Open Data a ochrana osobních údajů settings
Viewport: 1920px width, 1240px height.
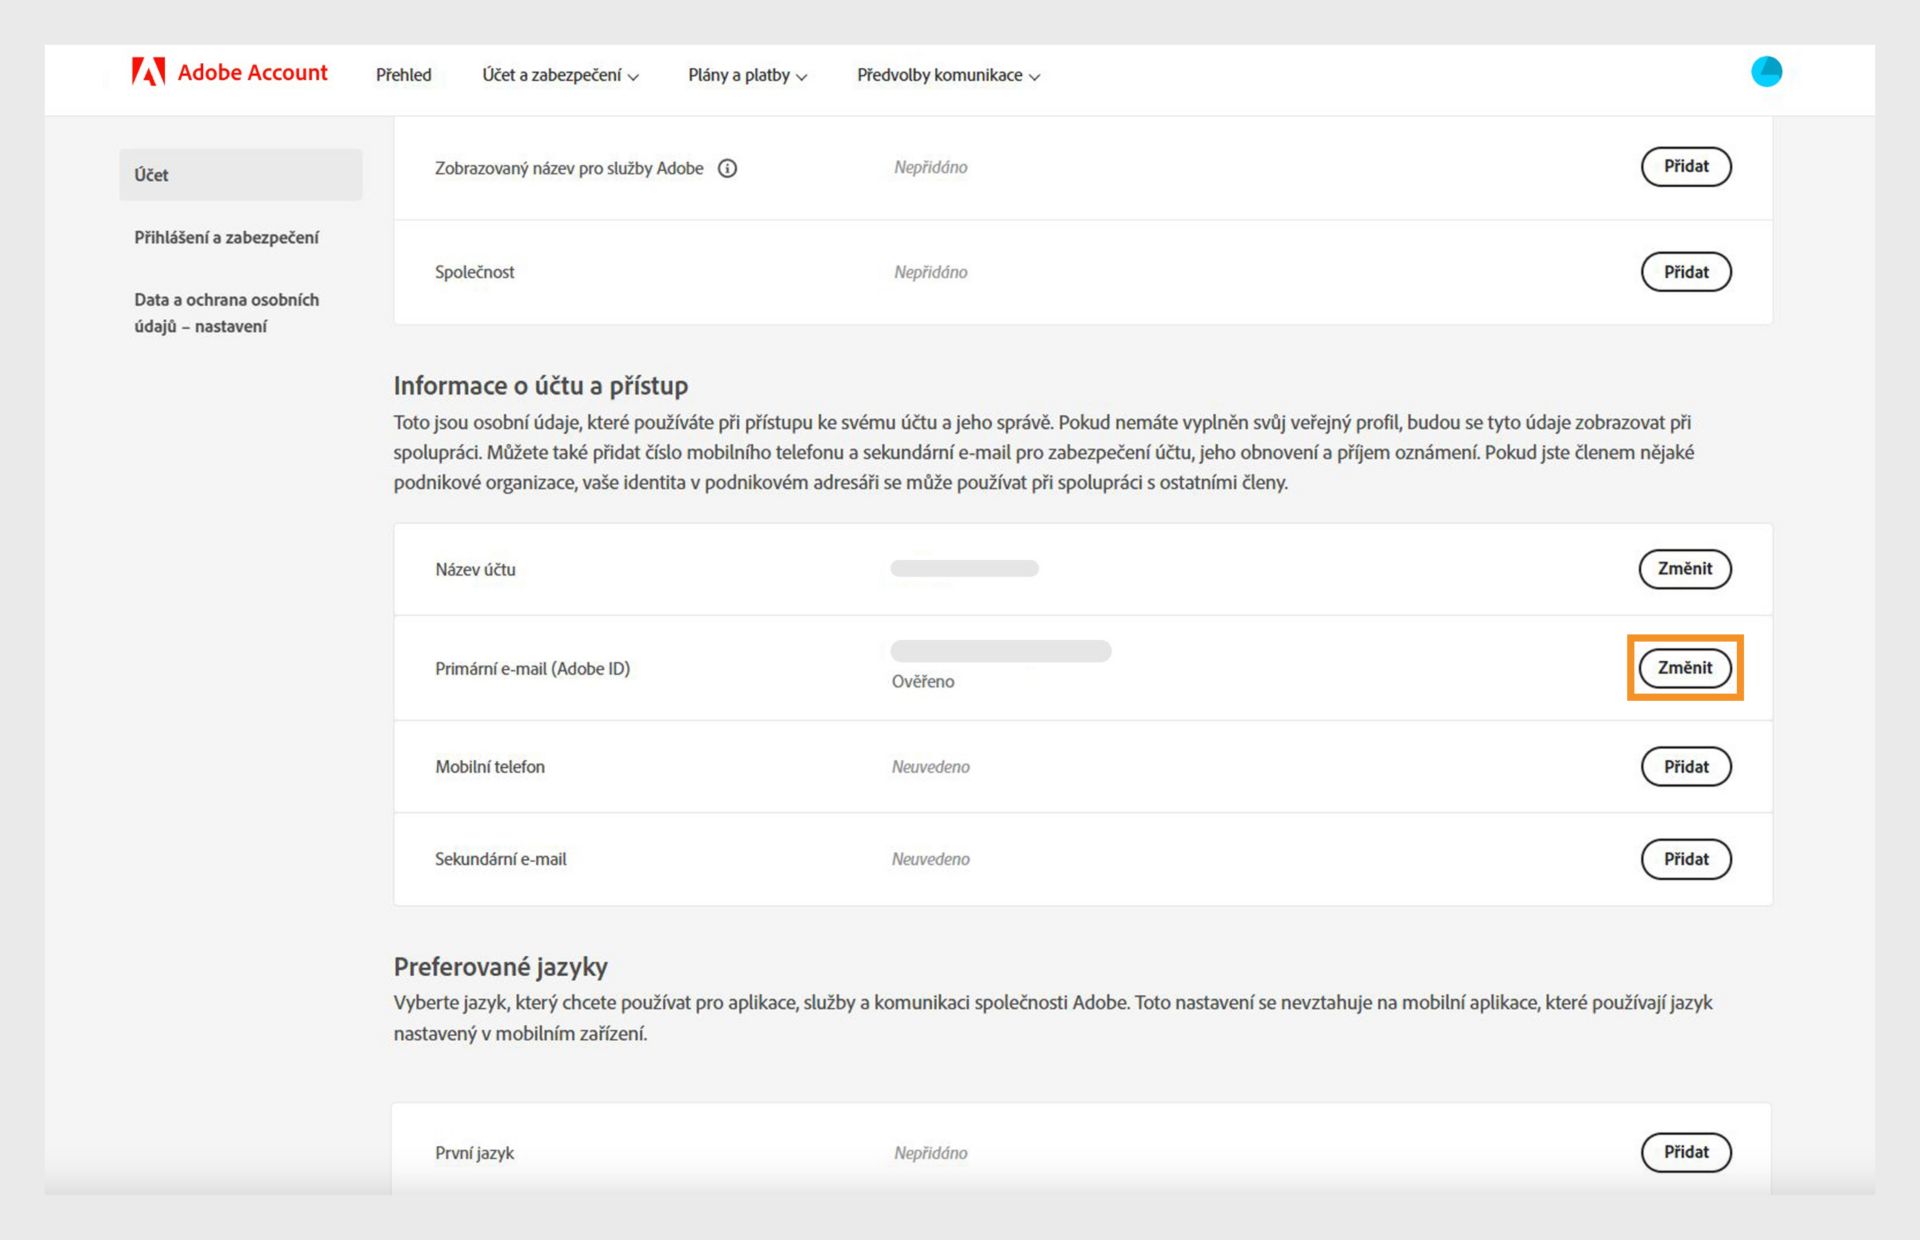point(226,313)
